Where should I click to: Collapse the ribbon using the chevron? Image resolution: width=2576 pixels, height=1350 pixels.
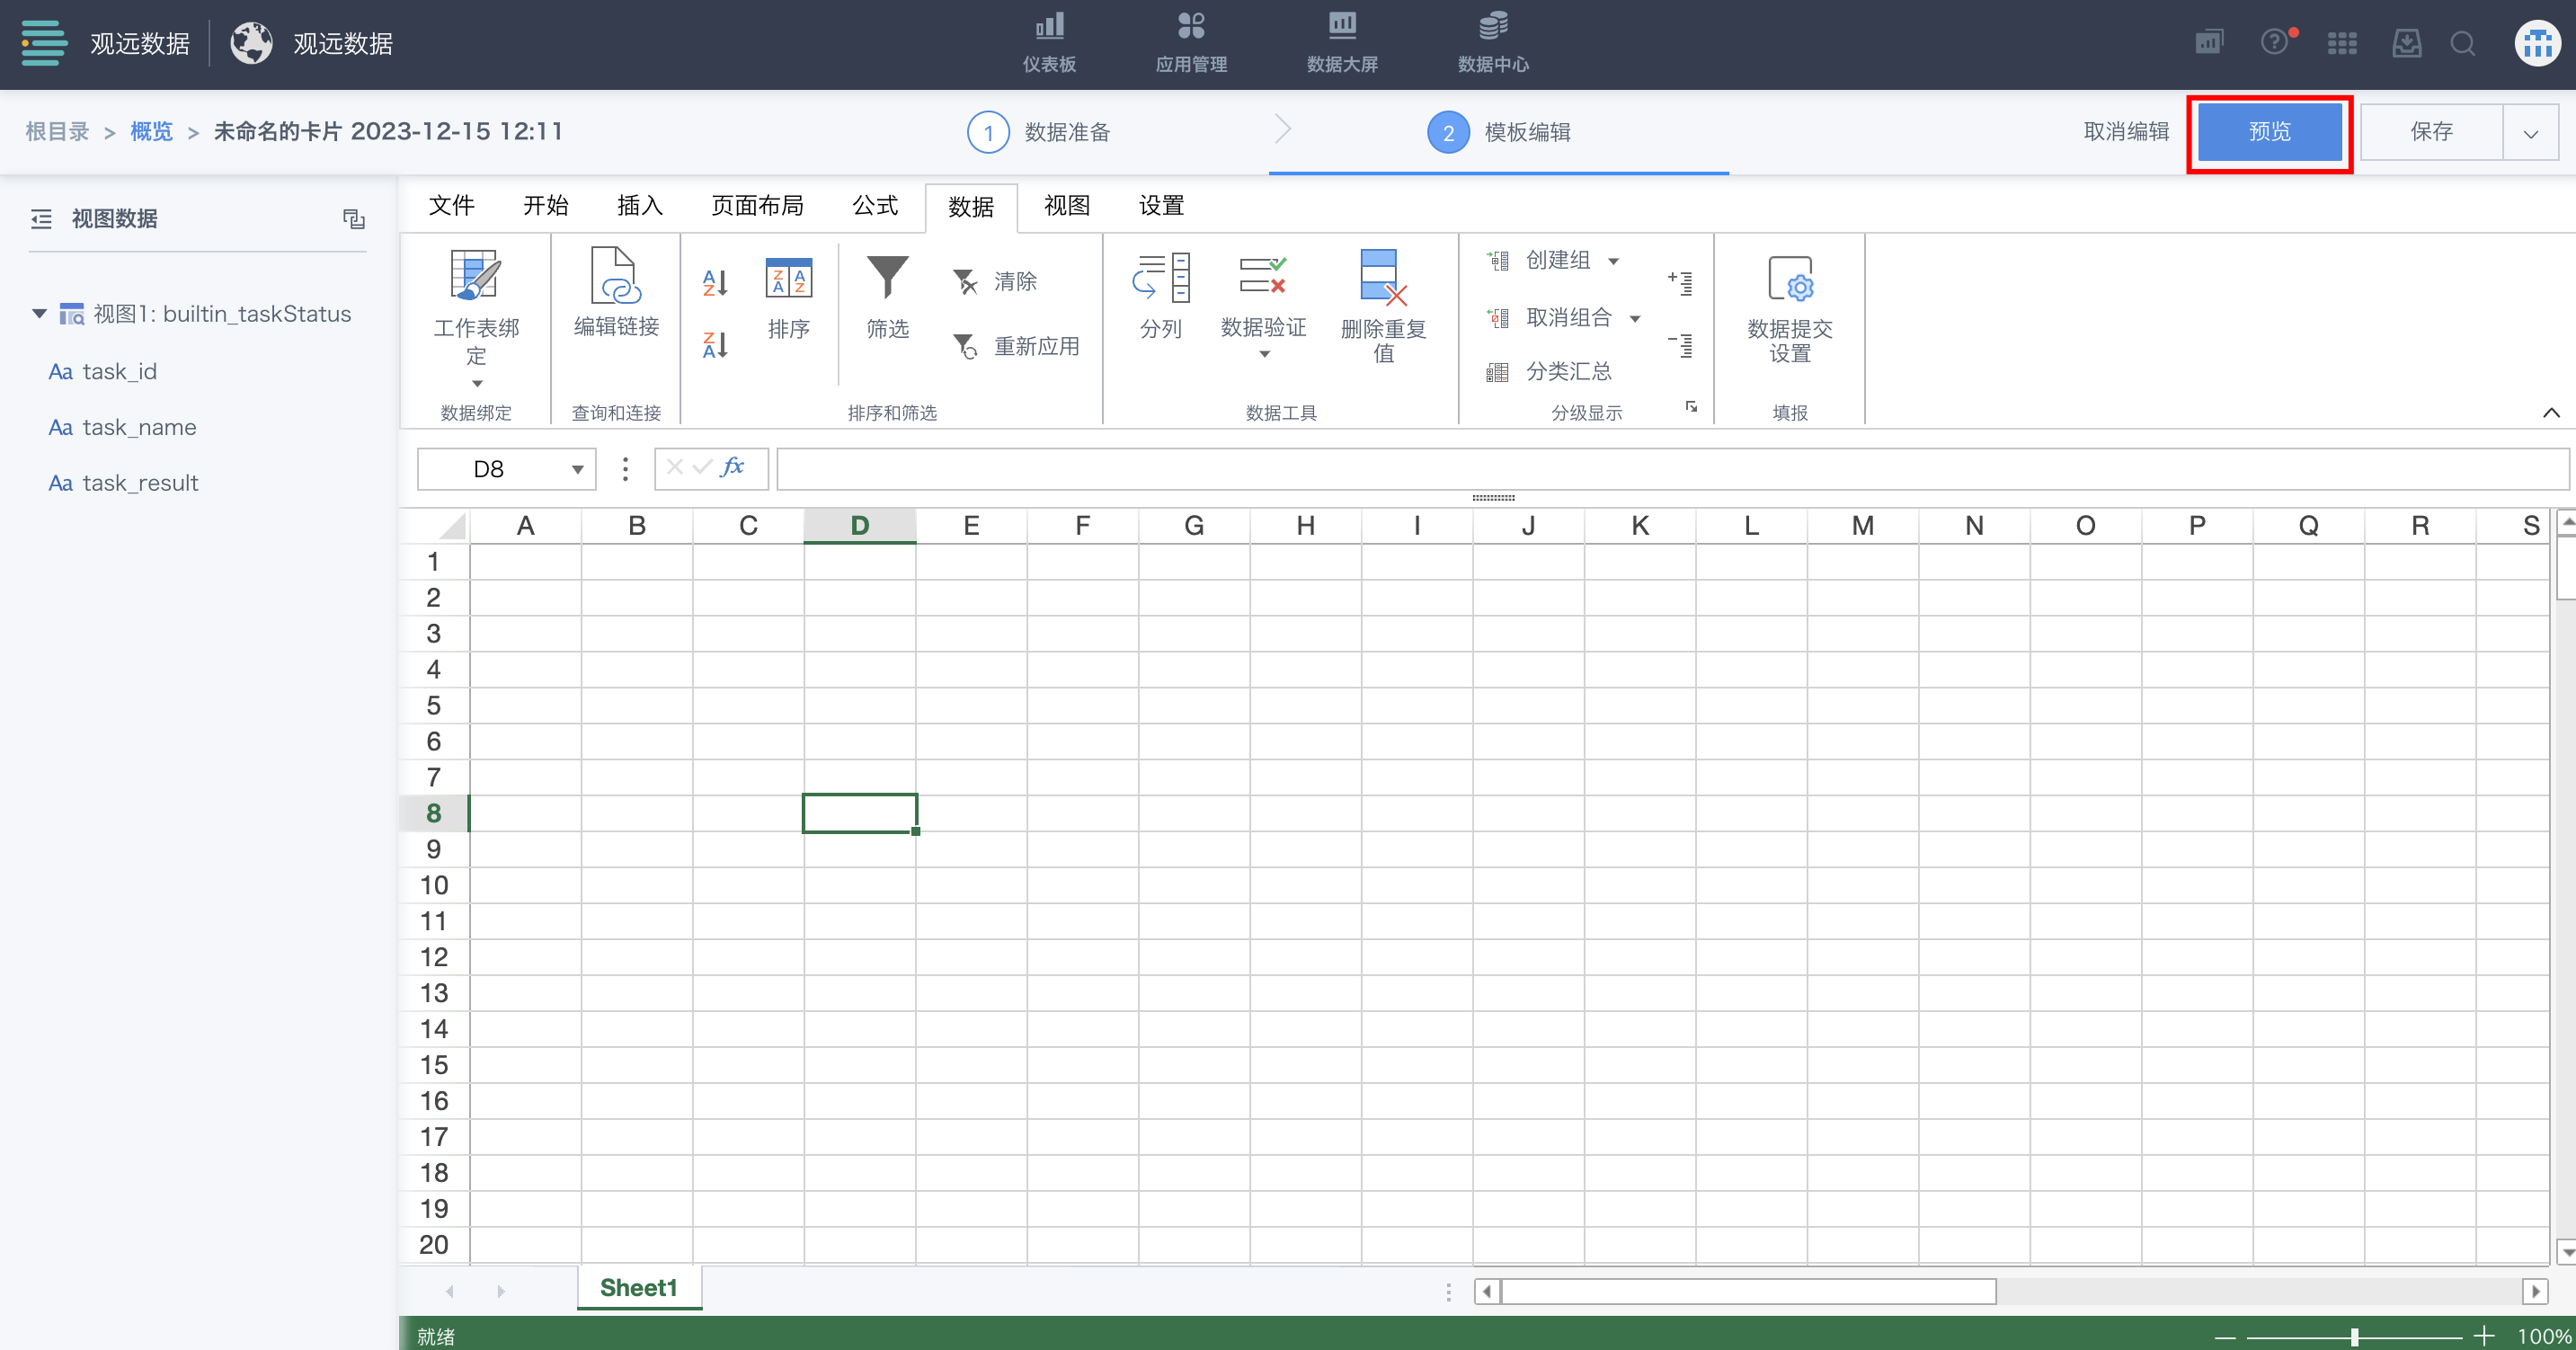[x=2551, y=413]
